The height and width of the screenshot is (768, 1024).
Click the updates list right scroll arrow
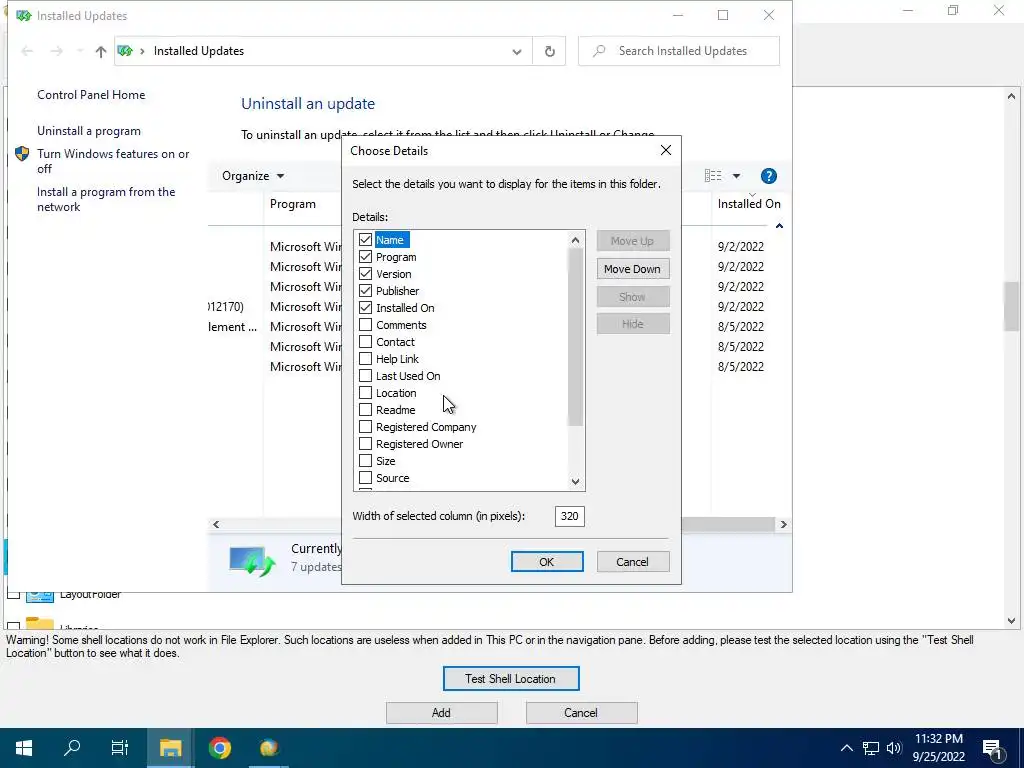click(784, 524)
